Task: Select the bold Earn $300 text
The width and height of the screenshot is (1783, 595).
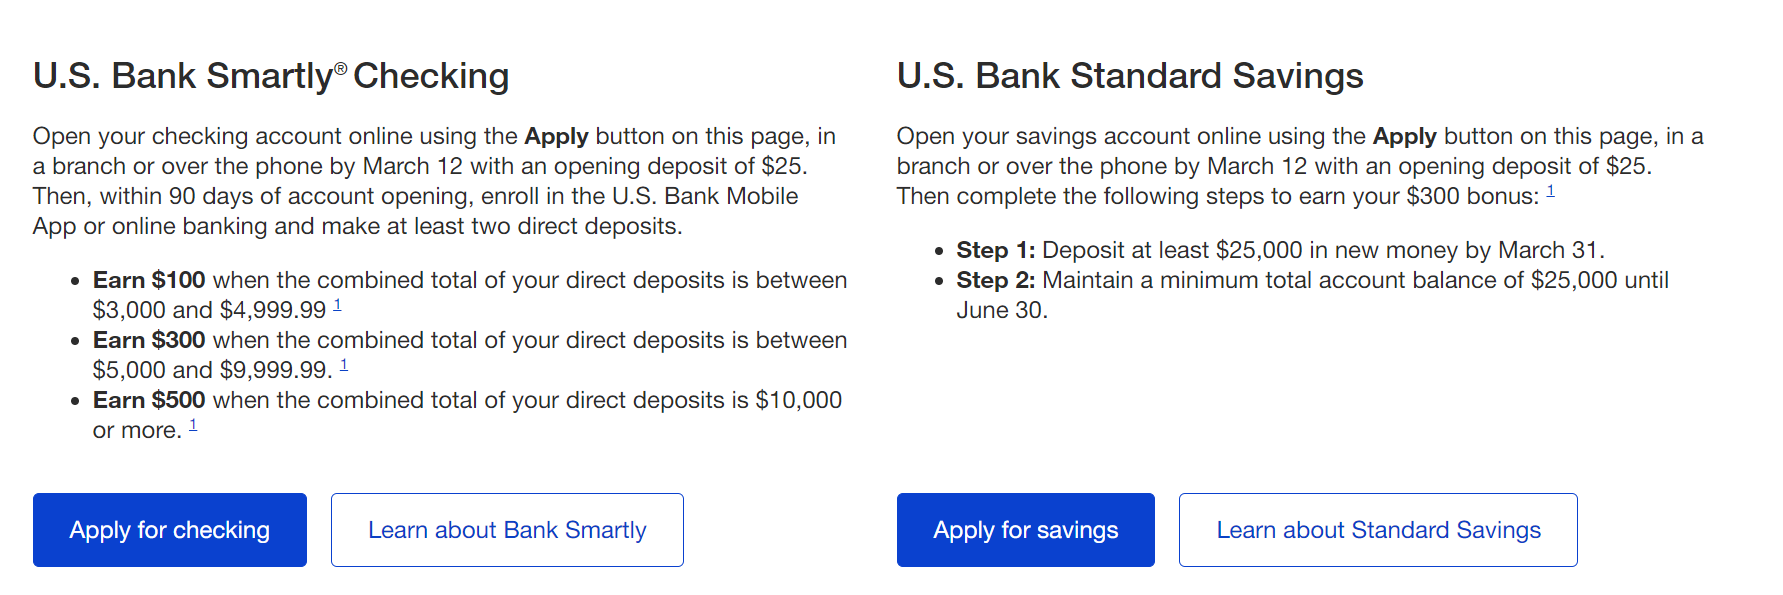Action: 149,340
